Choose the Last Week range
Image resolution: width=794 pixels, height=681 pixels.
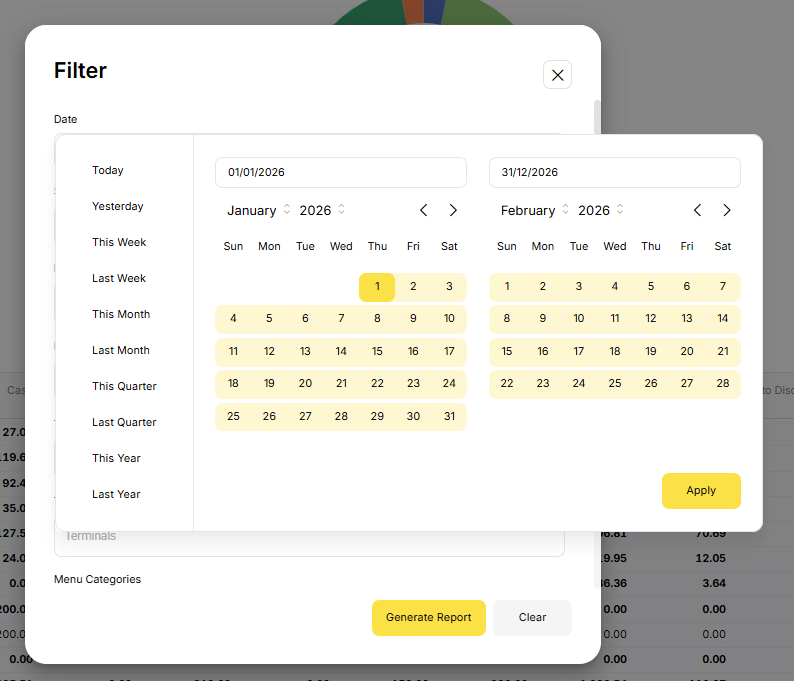[119, 278]
